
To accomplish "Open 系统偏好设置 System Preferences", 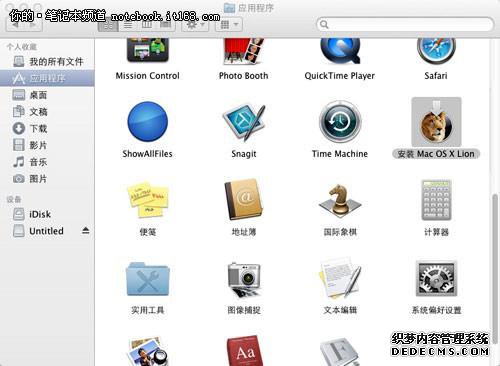I will (436, 279).
